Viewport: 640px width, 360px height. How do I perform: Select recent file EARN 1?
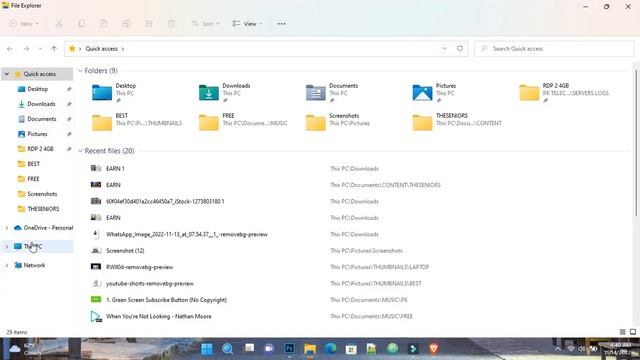115,169
